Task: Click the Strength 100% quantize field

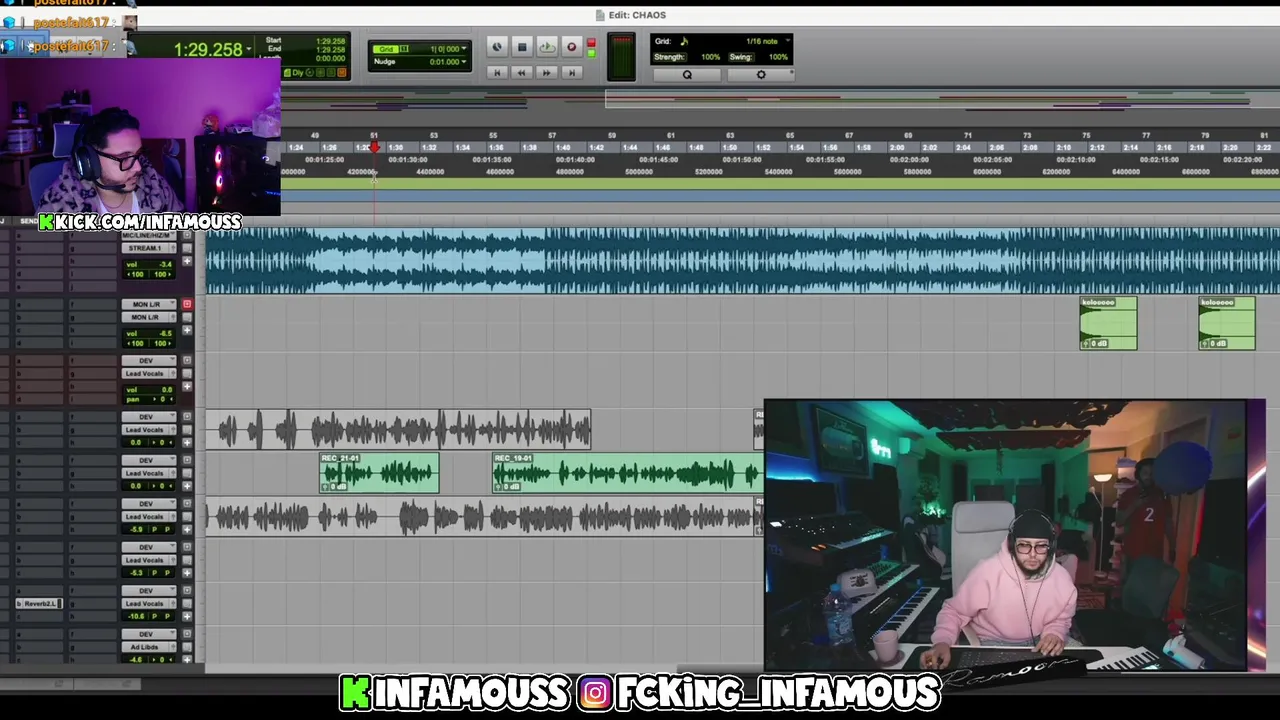Action: click(688, 57)
